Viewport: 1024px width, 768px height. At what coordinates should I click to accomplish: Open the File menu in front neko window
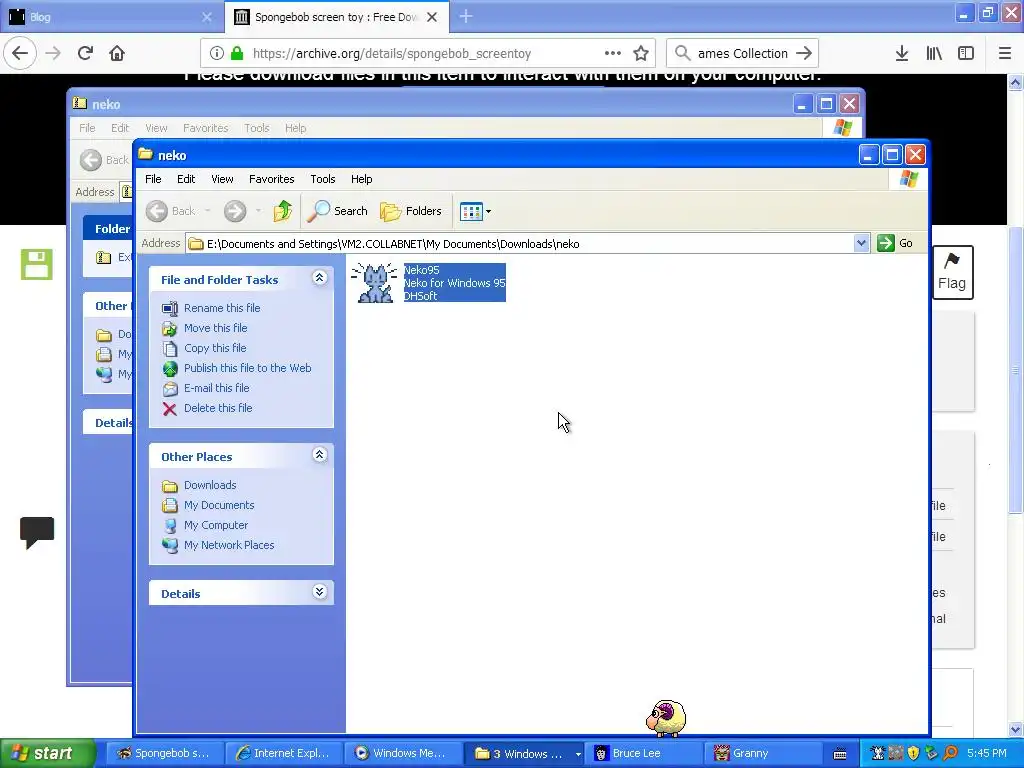pos(153,179)
